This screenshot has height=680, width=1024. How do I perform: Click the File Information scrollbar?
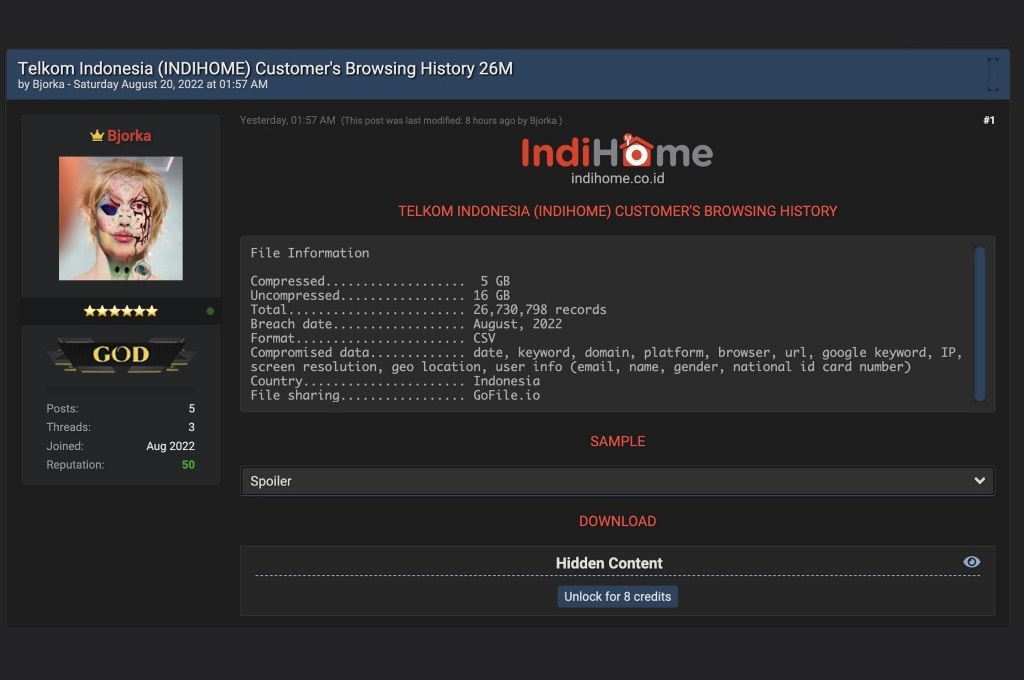coord(980,323)
